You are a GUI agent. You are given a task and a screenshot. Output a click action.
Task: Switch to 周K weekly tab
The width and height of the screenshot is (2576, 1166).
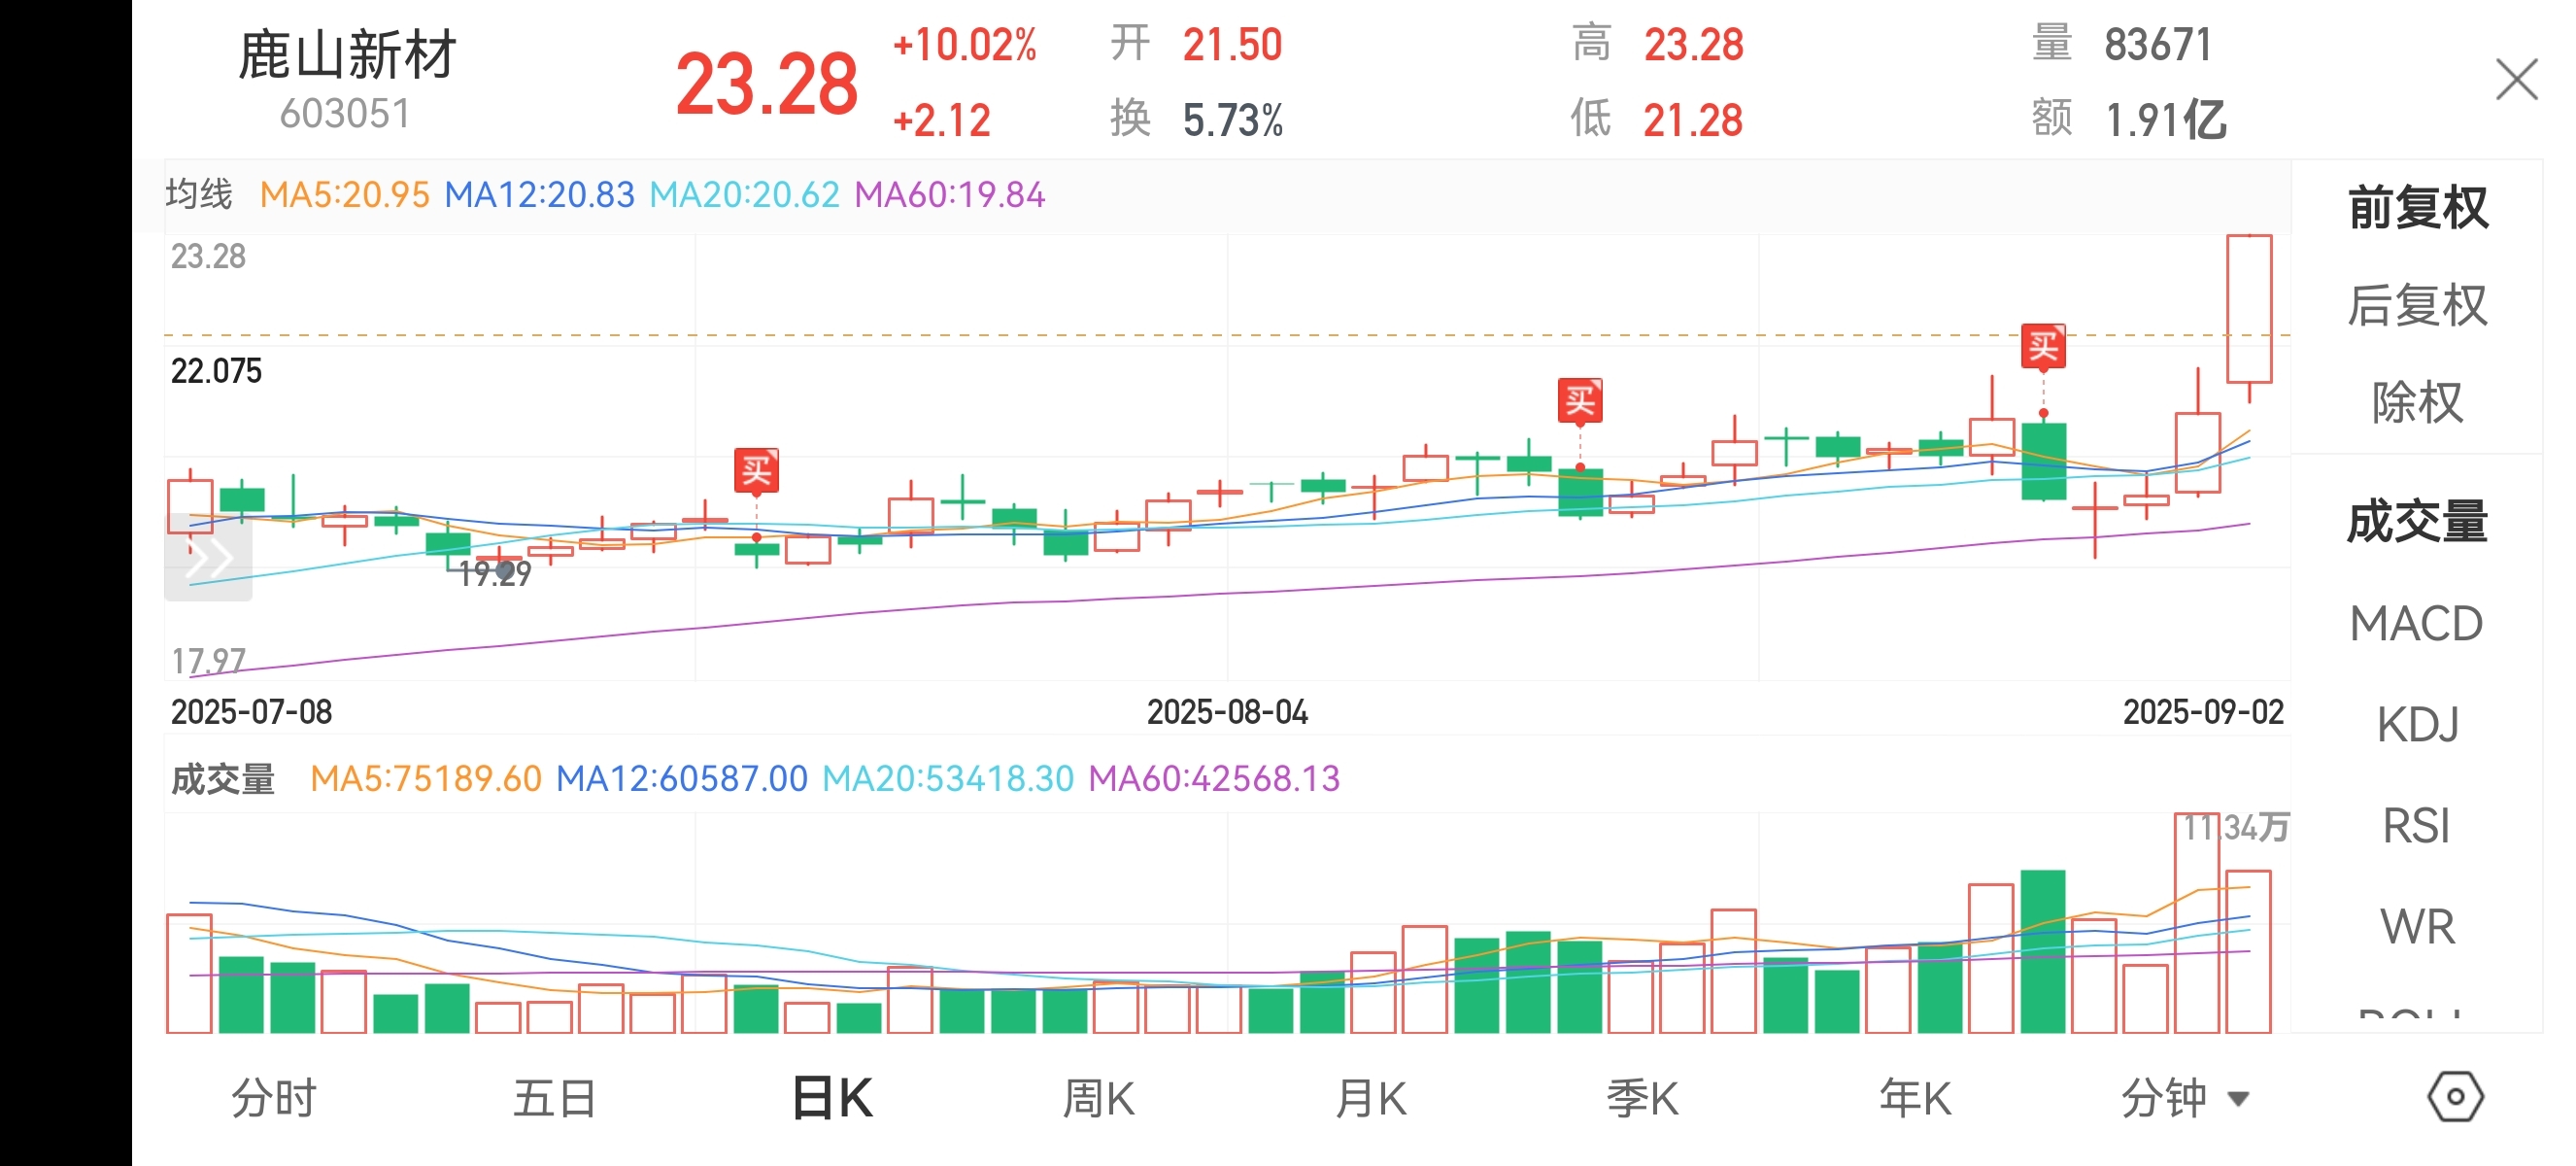coord(1098,1098)
